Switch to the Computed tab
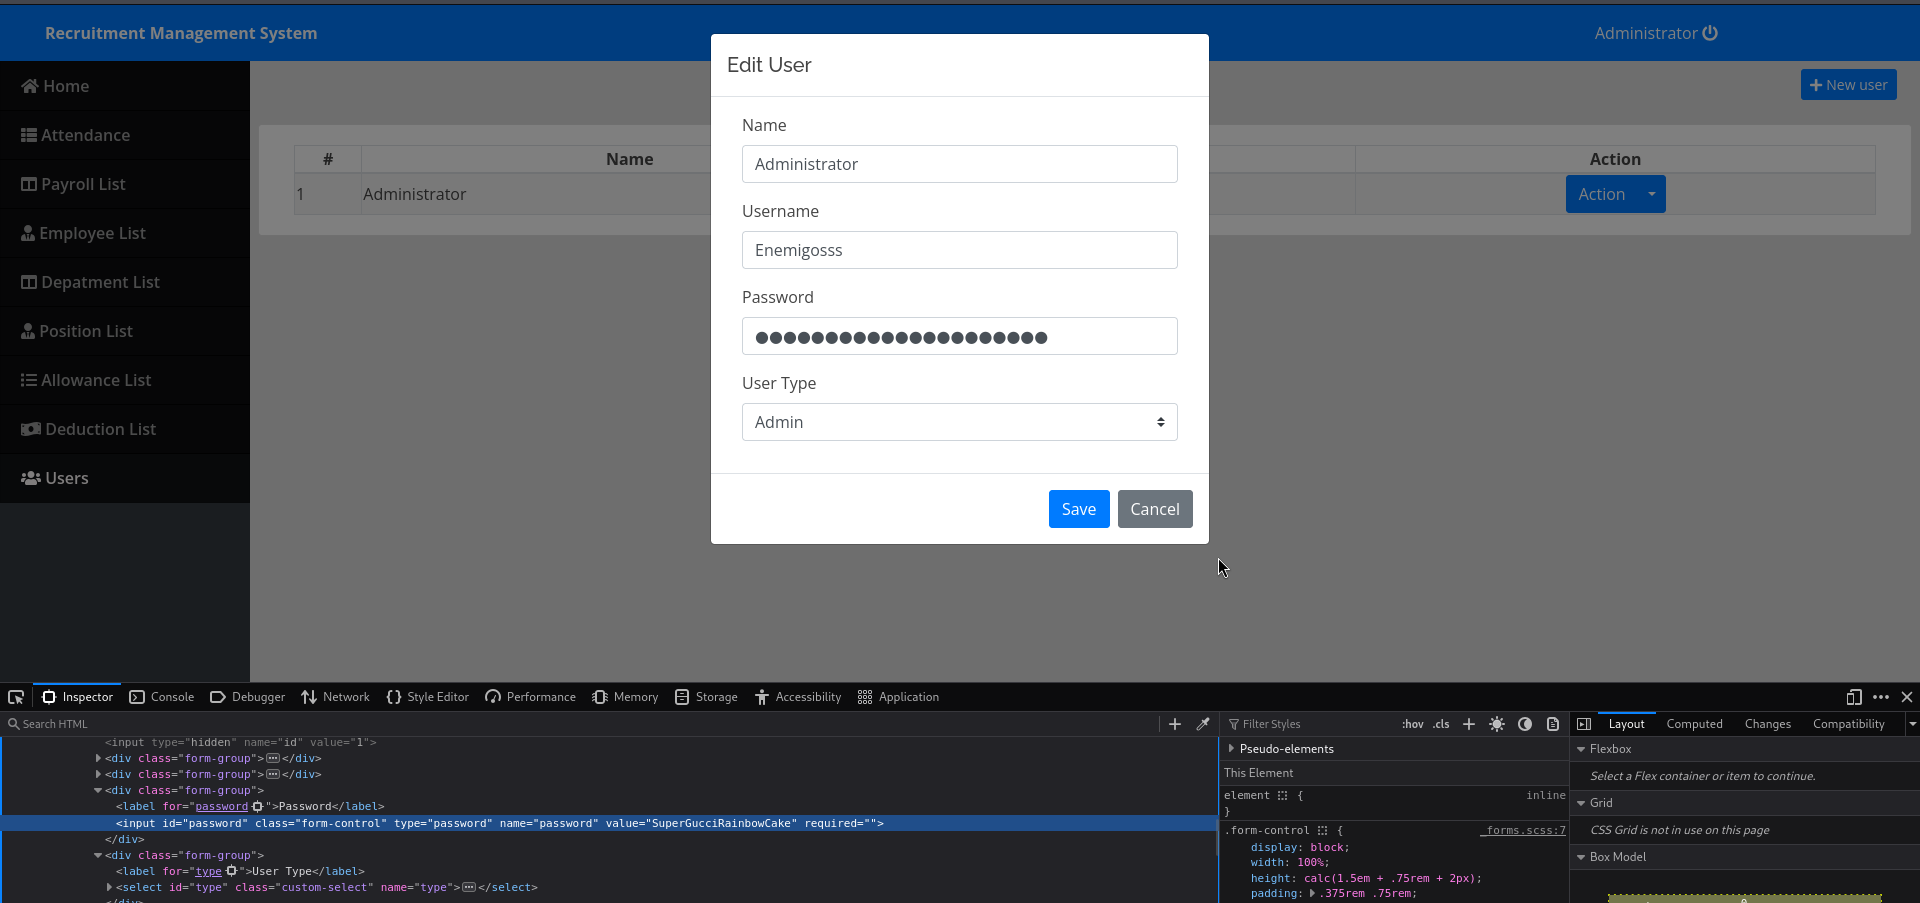 coord(1694,724)
